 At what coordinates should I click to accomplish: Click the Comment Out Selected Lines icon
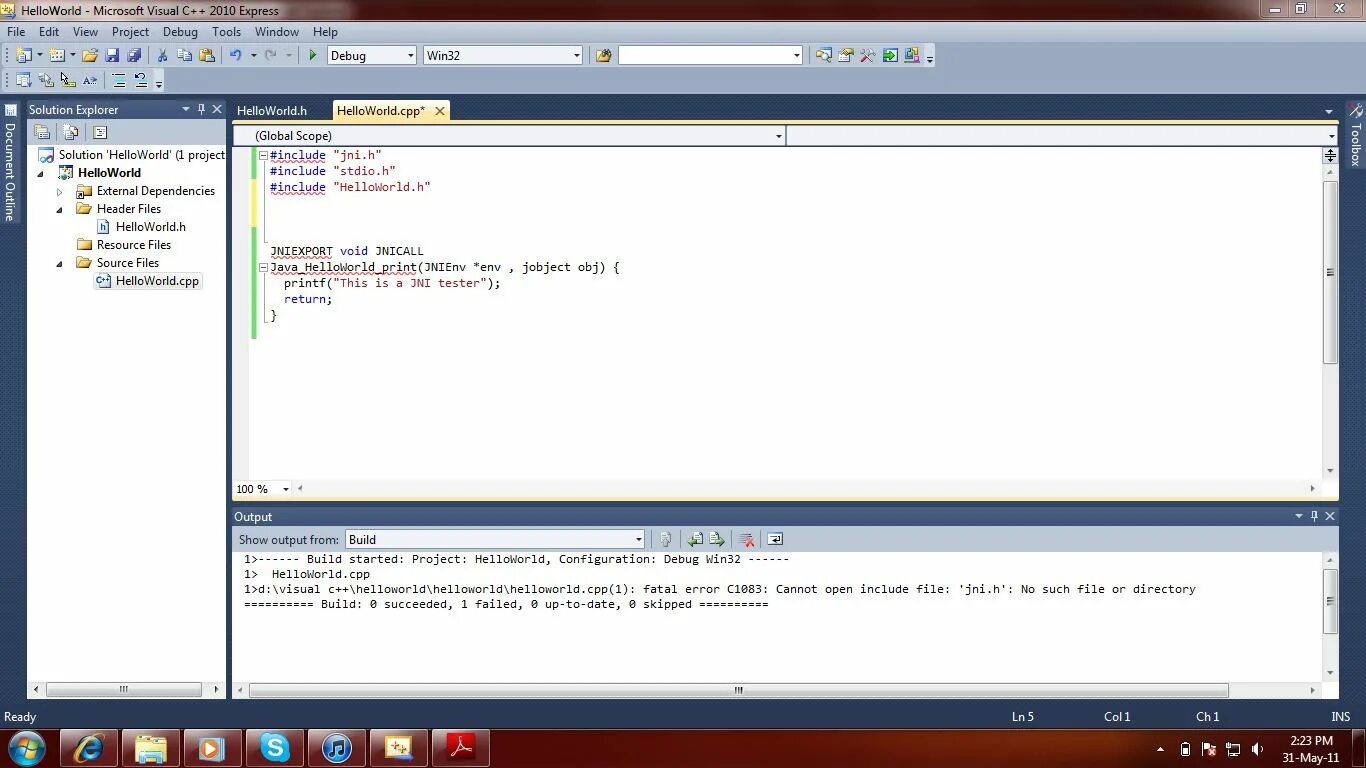click(x=119, y=81)
